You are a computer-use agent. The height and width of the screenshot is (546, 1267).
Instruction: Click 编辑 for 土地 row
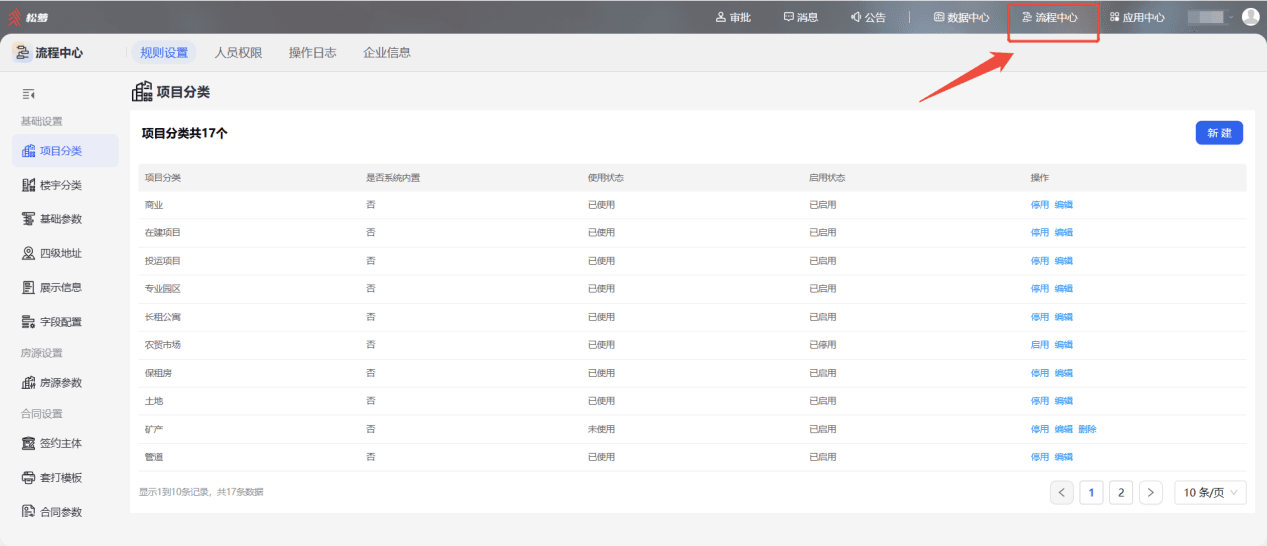[1063, 401]
